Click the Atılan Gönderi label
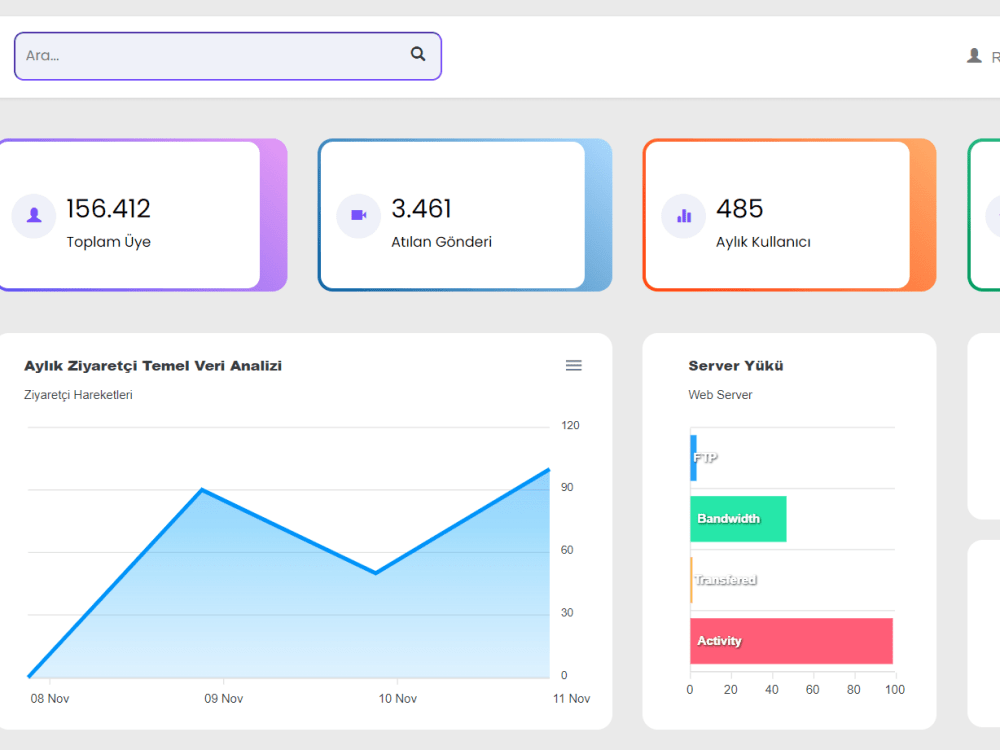This screenshot has height=750, width=1000. click(441, 242)
